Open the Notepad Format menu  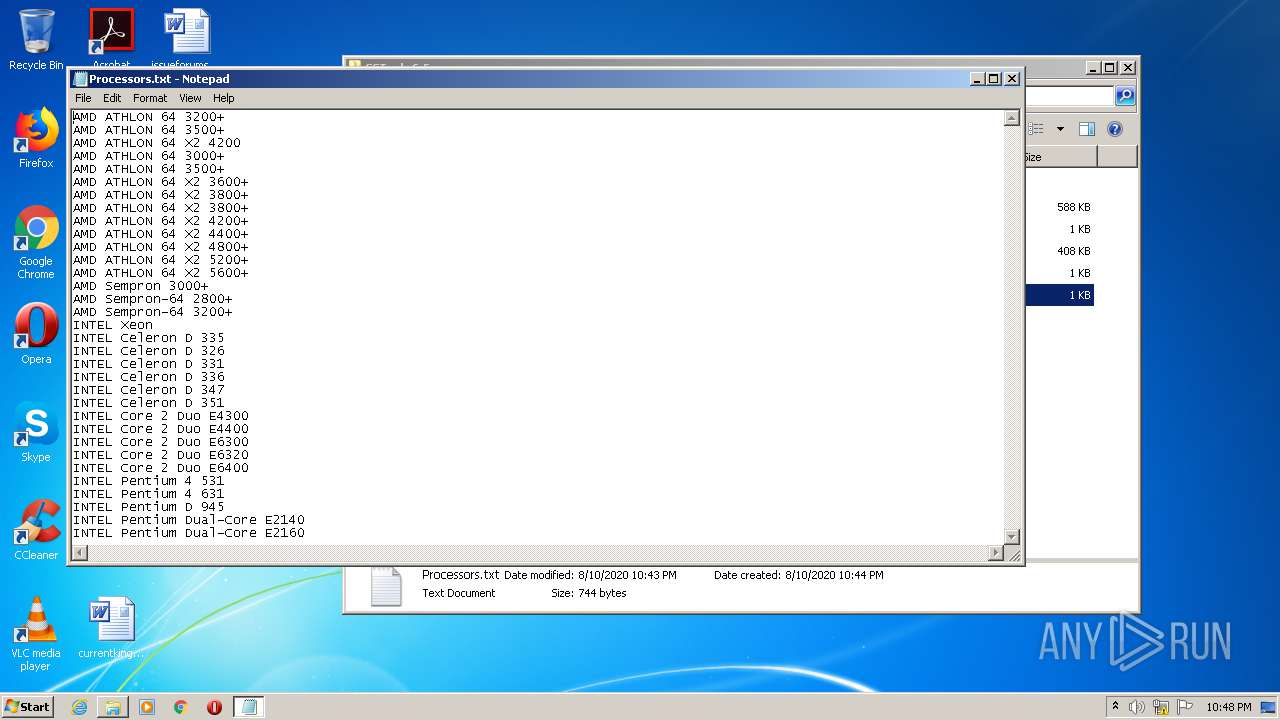click(150, 98)
